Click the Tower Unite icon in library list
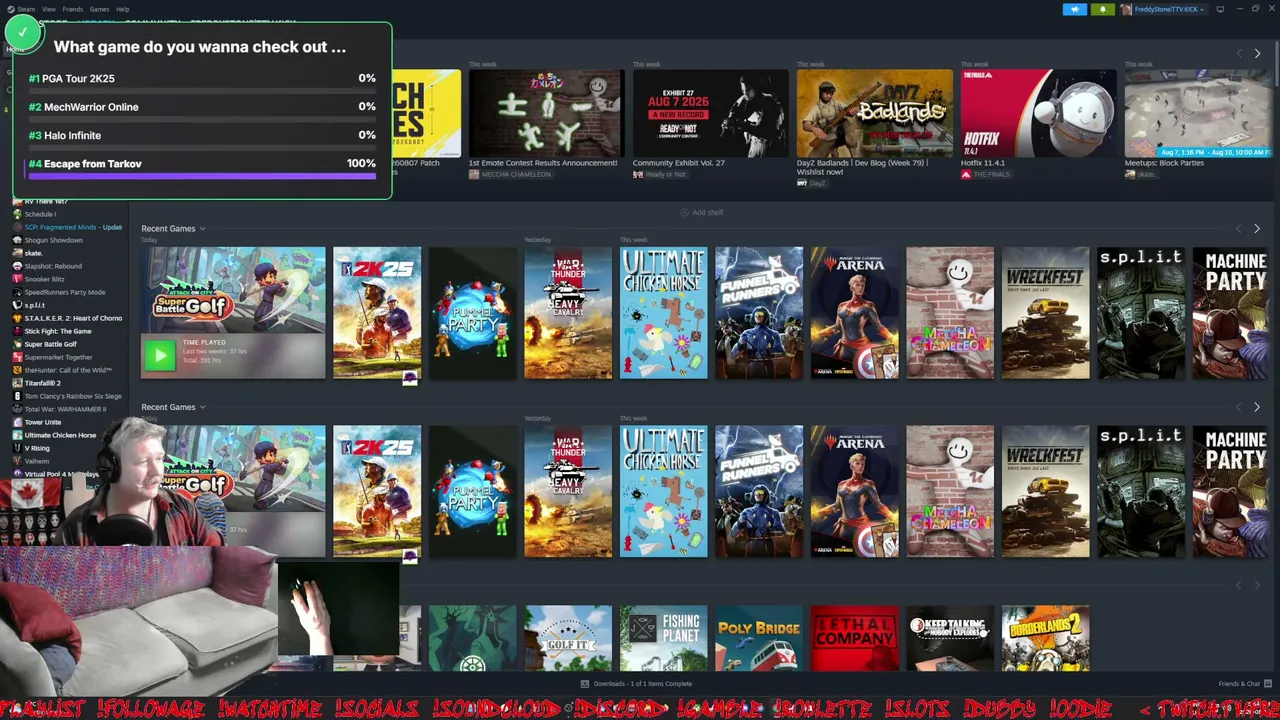The width and height of the screenshot is (1280, 720). coord(17,422)
